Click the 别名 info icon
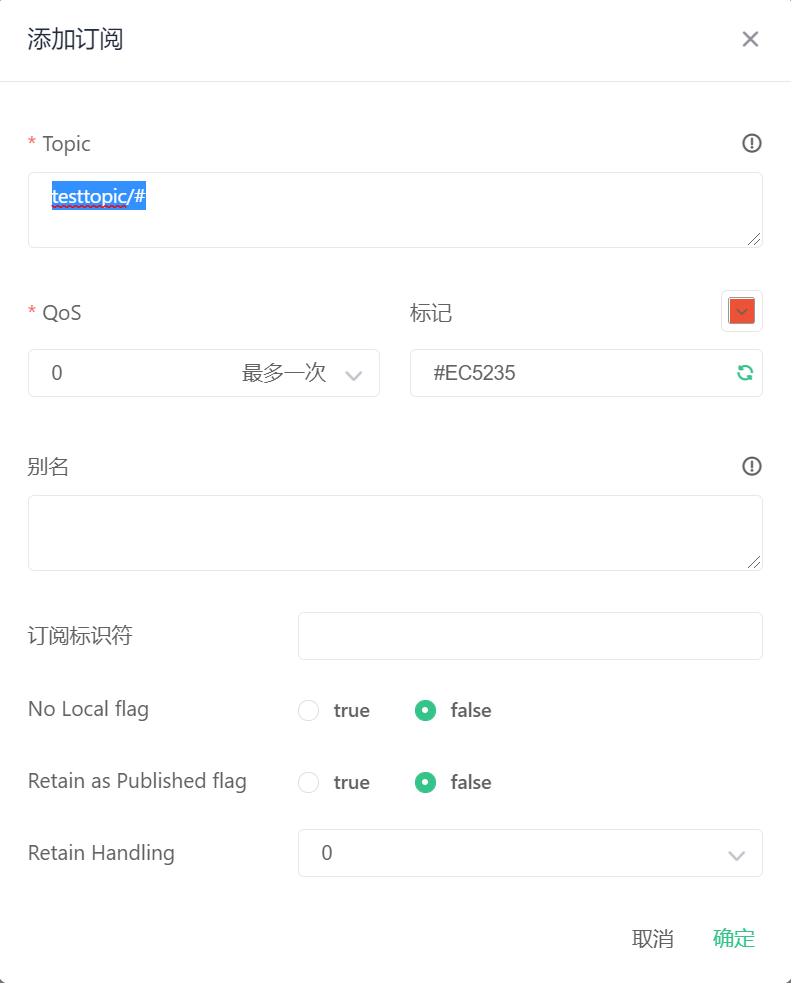This screenshot has width=791, height=983. click(x=751, y=466)
